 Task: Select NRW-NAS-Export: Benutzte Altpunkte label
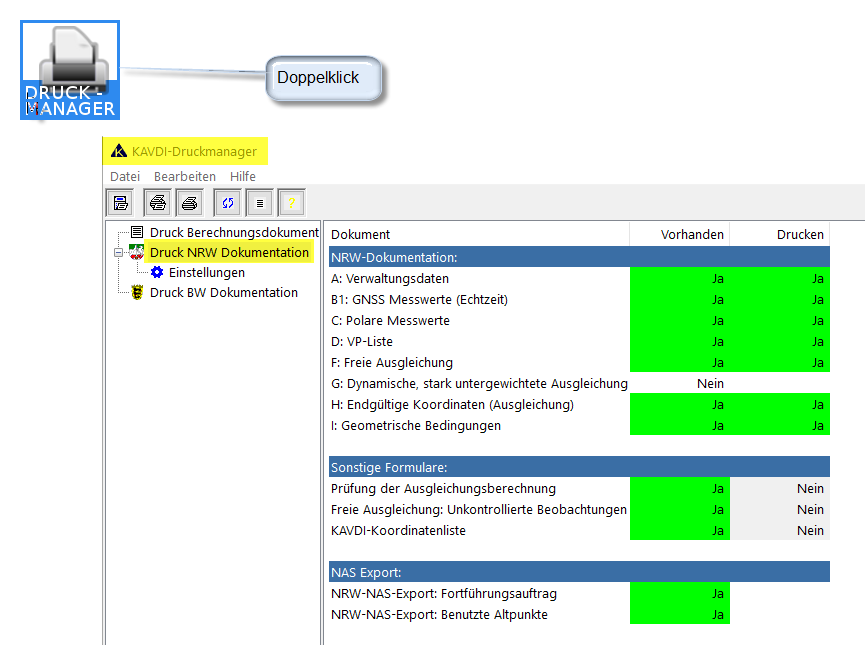click(x=439, y=615)
